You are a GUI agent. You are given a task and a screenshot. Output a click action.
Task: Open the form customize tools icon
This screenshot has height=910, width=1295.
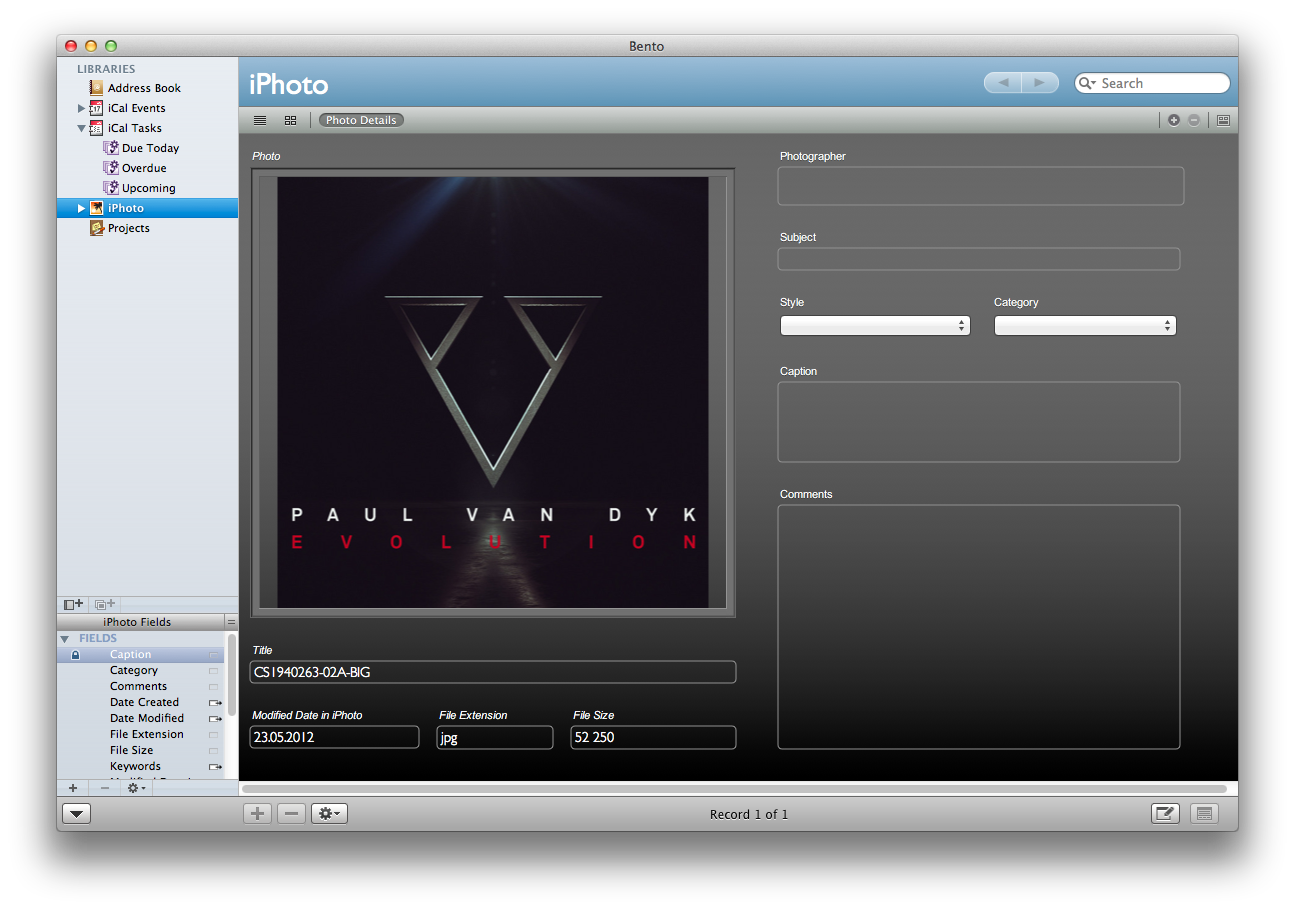1223,120
